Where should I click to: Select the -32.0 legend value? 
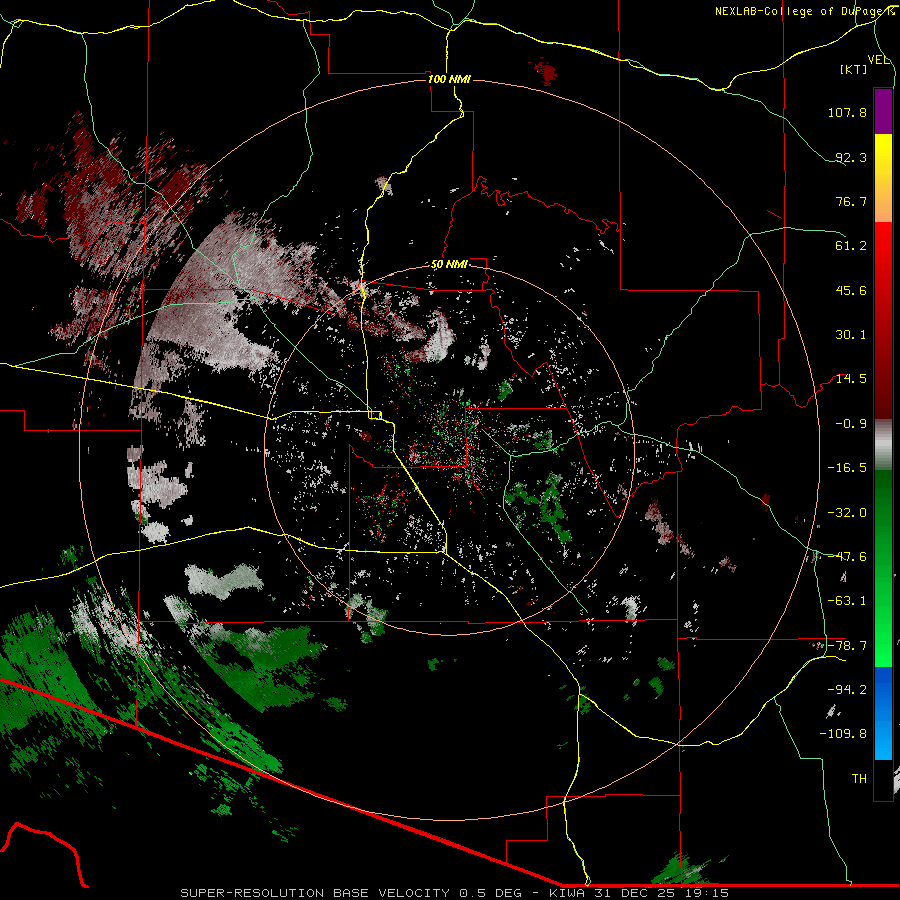(x=847, y=513)
